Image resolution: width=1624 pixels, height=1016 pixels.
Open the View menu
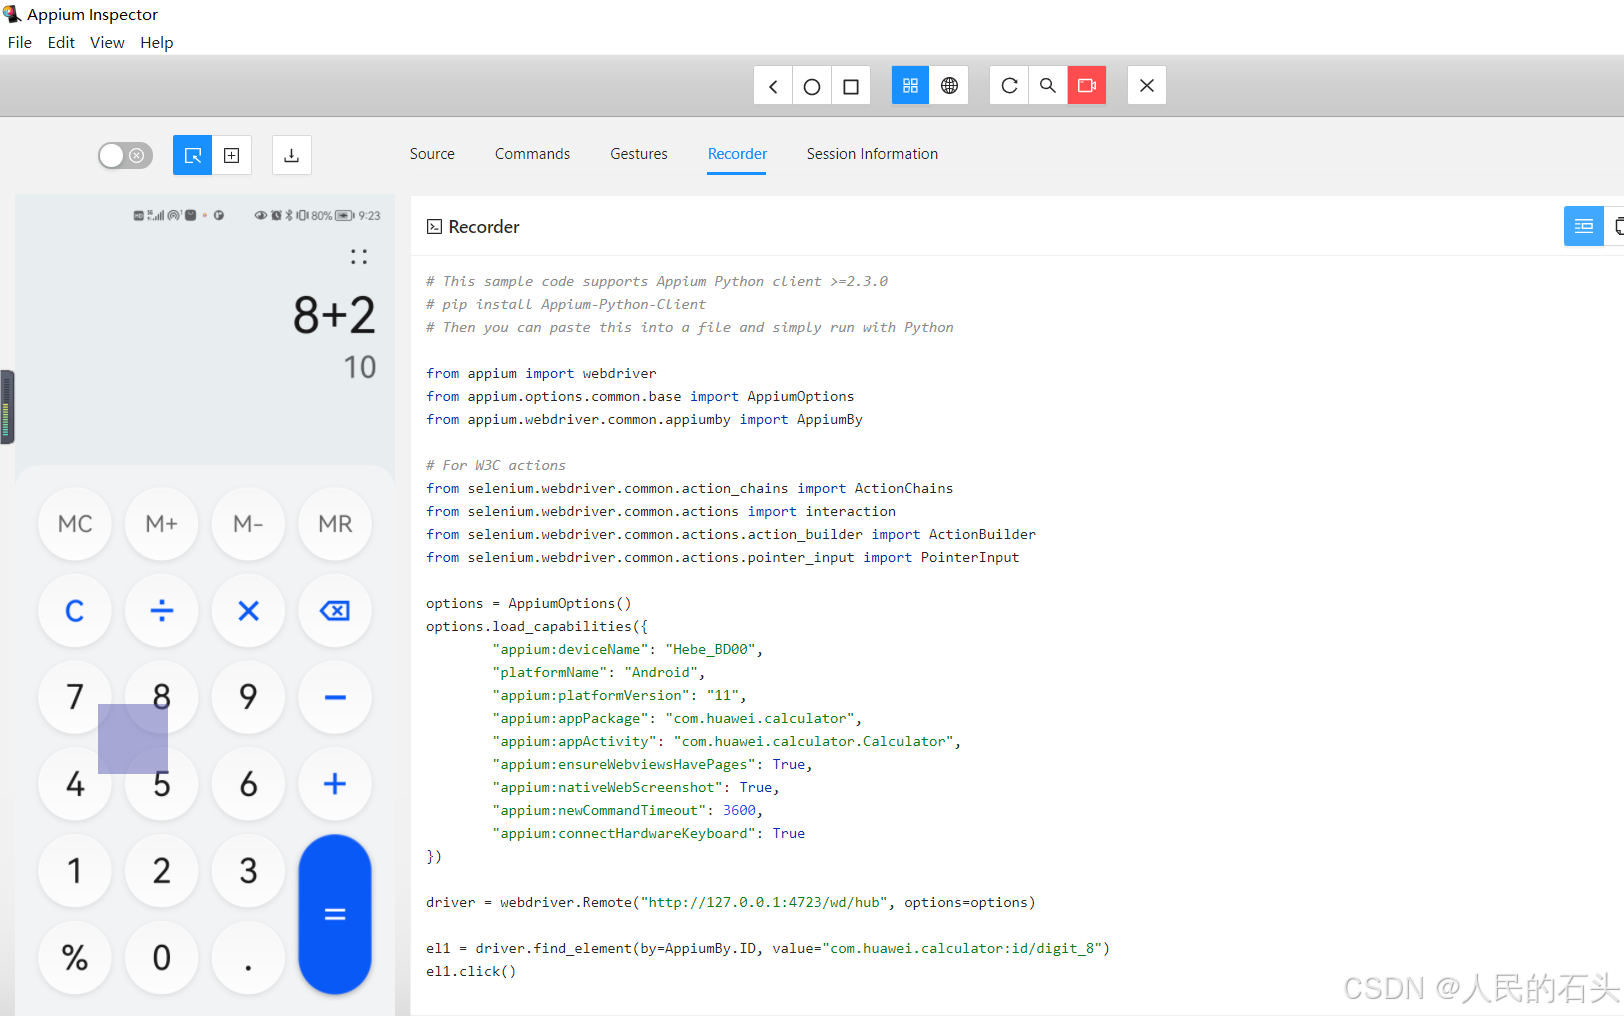pyautogui.click(x=107, y=42)
